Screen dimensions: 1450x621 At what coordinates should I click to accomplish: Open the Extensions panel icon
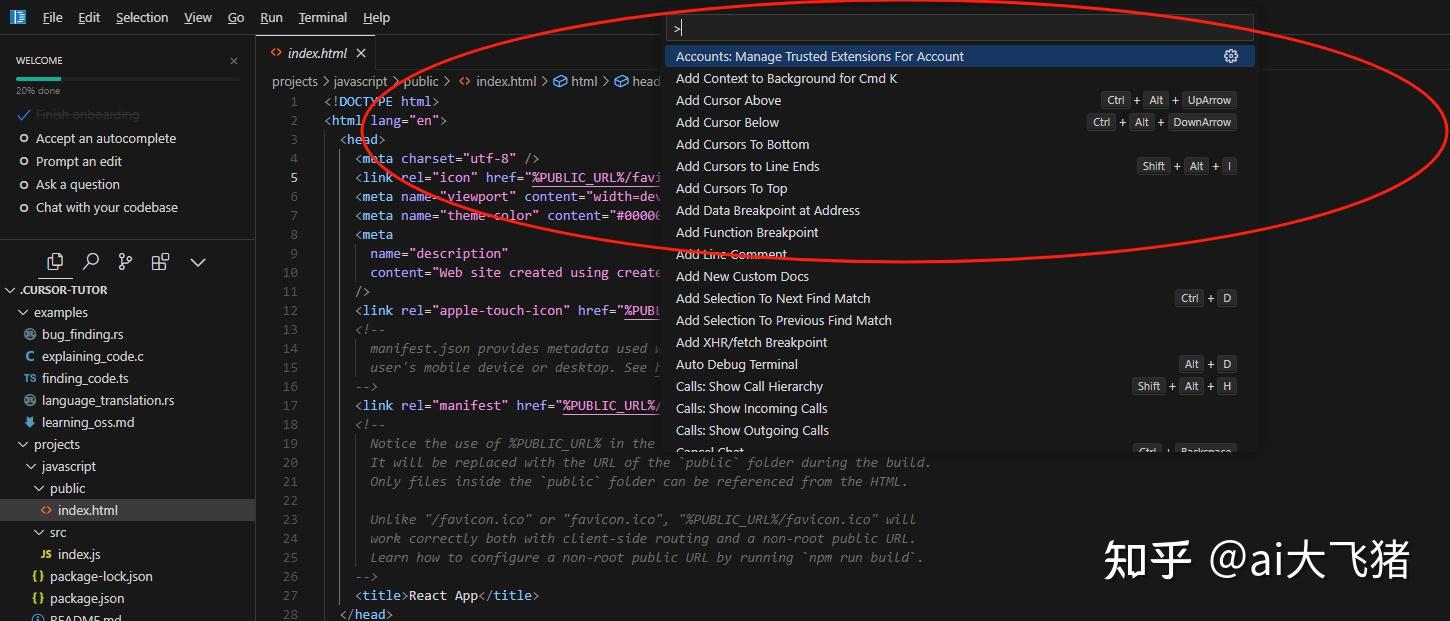[160, 261]
